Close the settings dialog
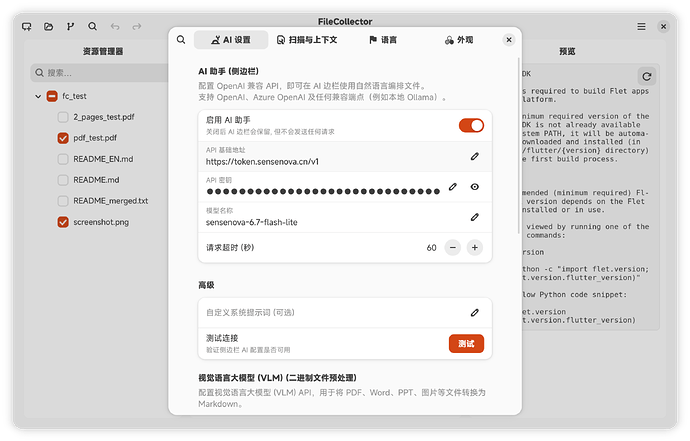 (509, 40)
